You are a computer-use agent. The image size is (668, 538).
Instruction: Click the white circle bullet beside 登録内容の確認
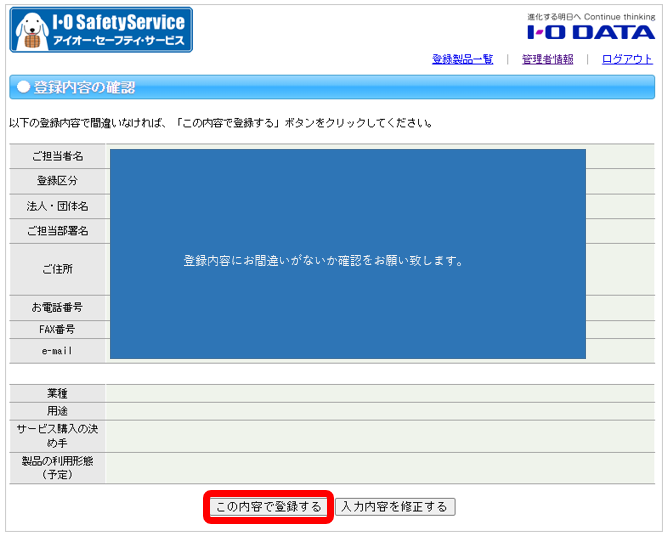point(23,87)
